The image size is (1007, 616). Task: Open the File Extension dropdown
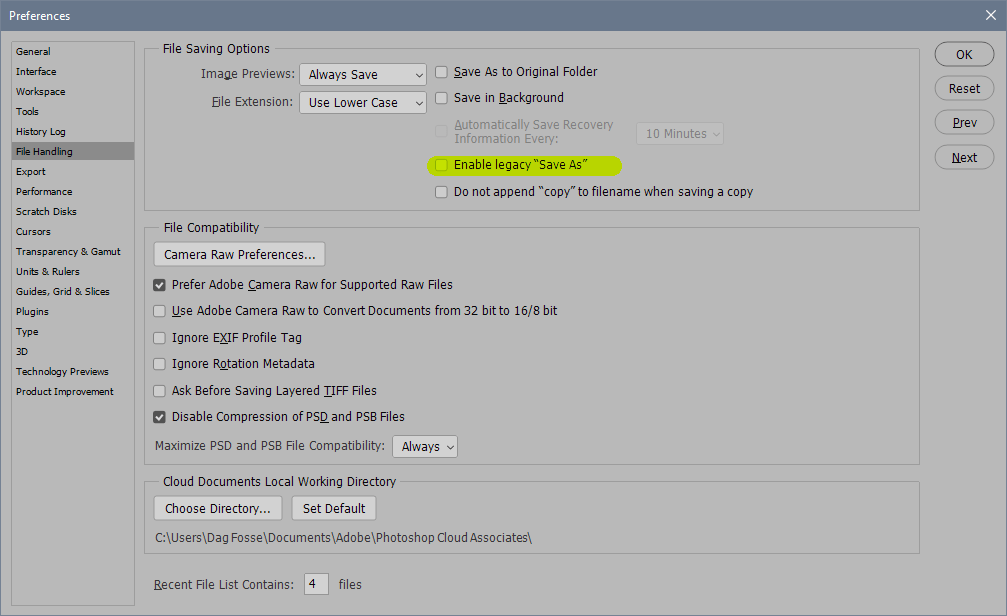(362, 102)
